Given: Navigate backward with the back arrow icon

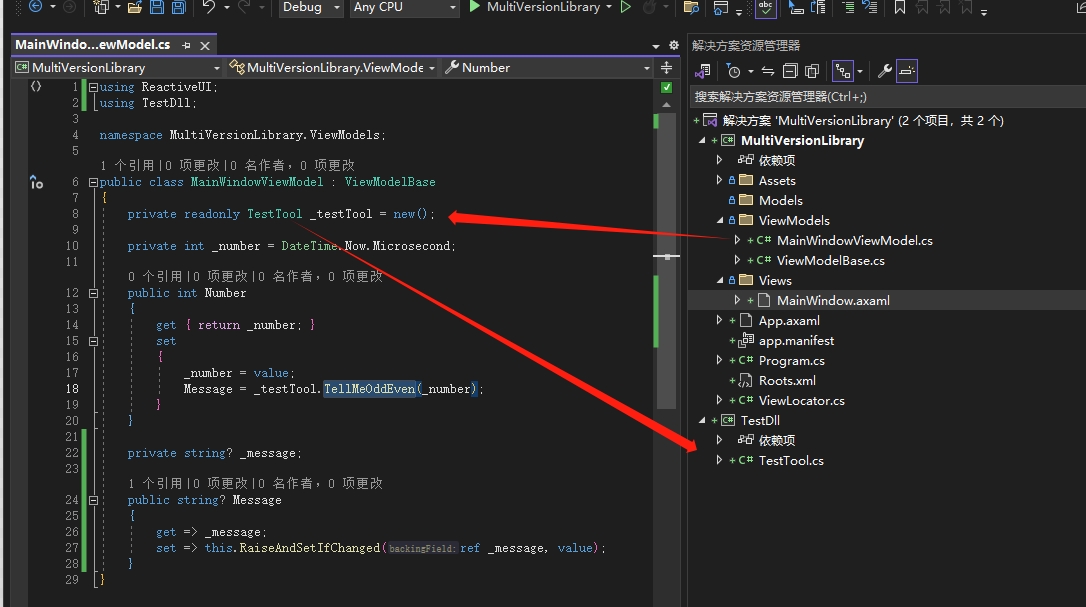Looking at the screenshot, I should point(35,7).
